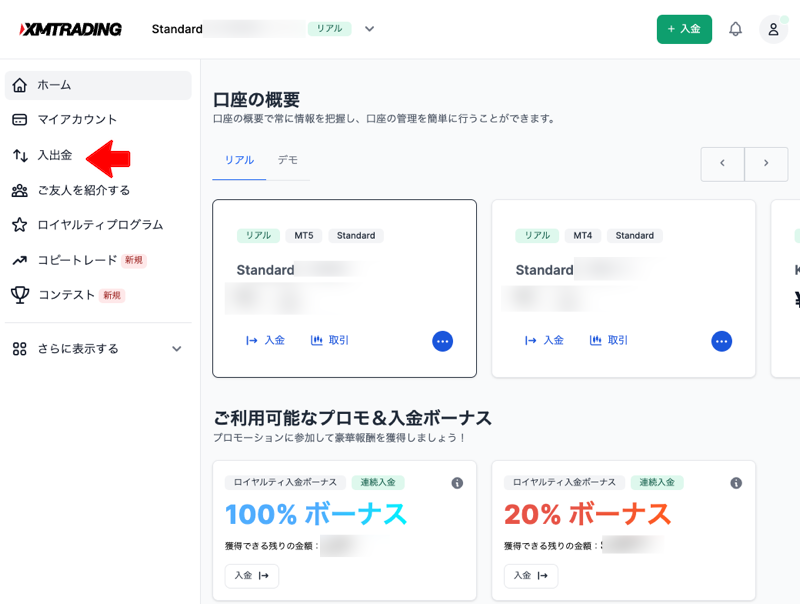Click the 20% ボーナス heading
The width and height of the screenshot is (800, 604).
[587, 514]
